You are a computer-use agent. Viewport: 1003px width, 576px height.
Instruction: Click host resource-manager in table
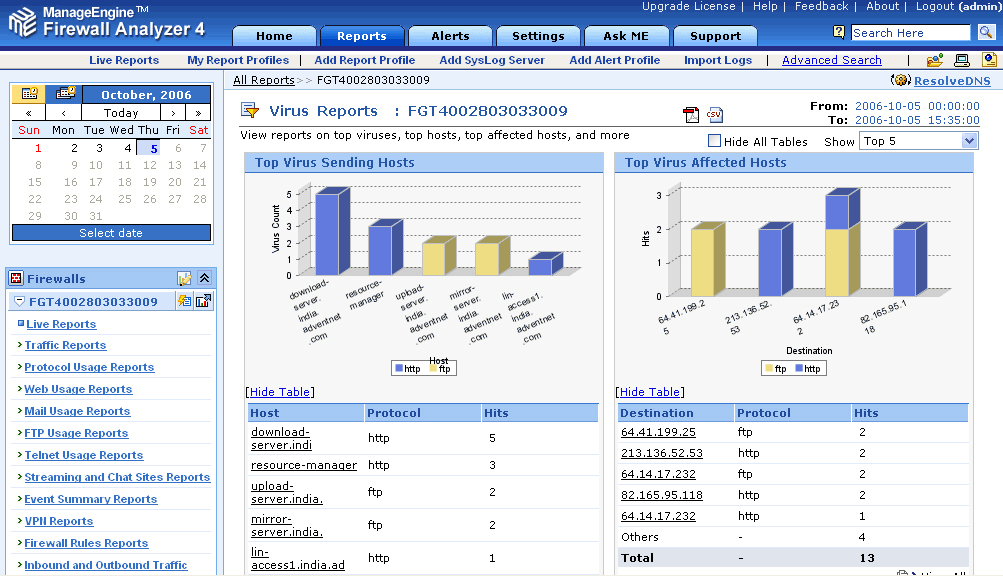[x=304, y=465]
